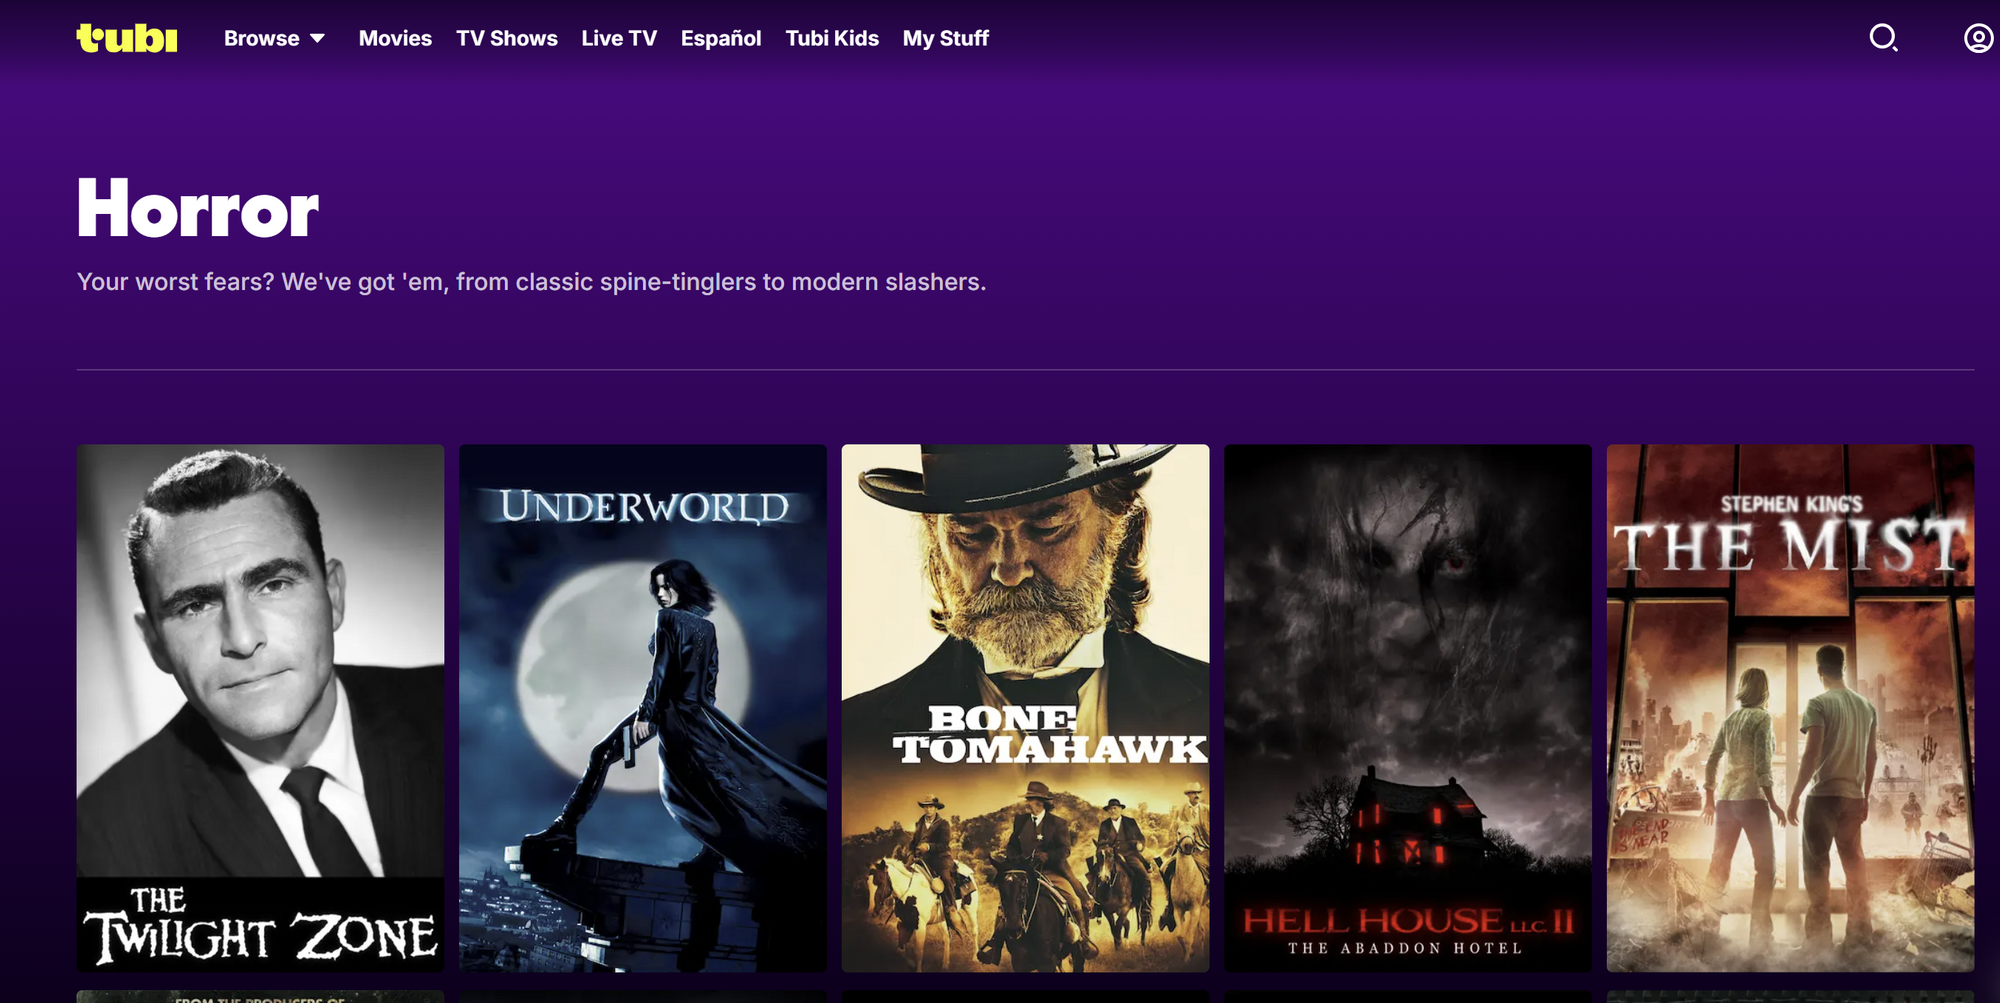Click the caret arrow beside Browse
2000x1003 pixels.
pyautogui.click(x=318, y=39)
